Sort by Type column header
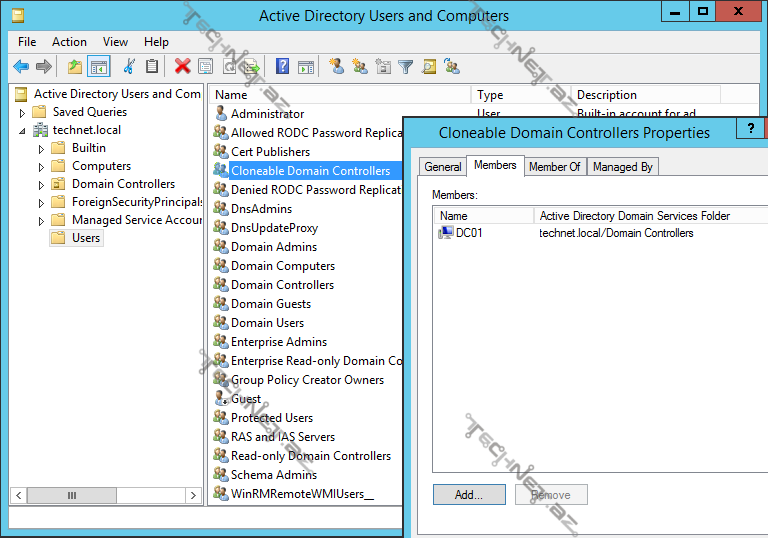 [521, 95]
